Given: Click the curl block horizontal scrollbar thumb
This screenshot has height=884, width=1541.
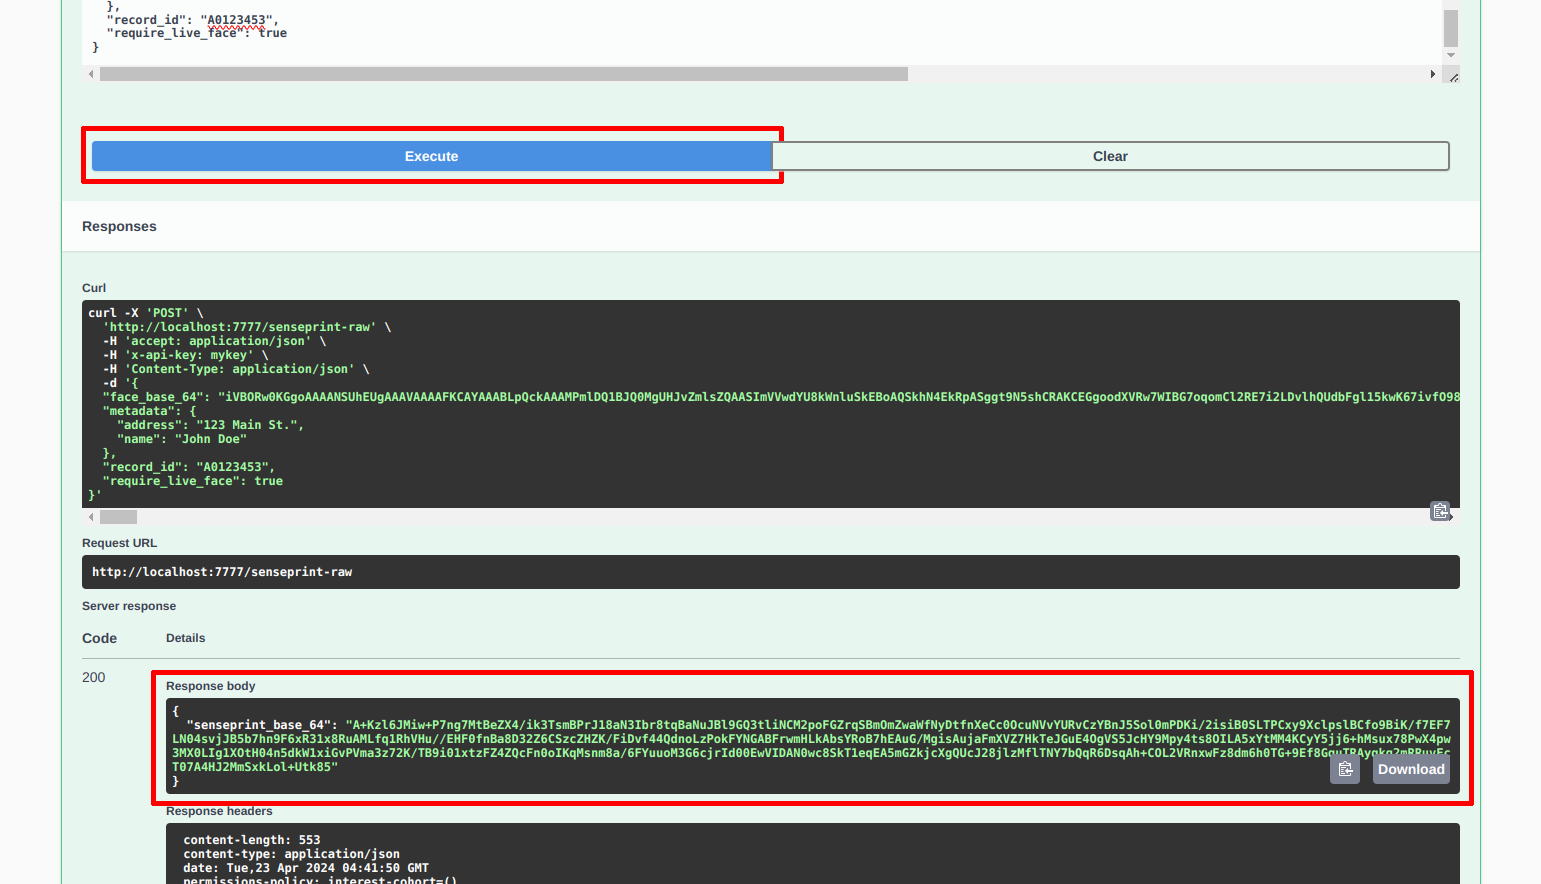Looking at the screenshot, I should click(x=118, y=517).
